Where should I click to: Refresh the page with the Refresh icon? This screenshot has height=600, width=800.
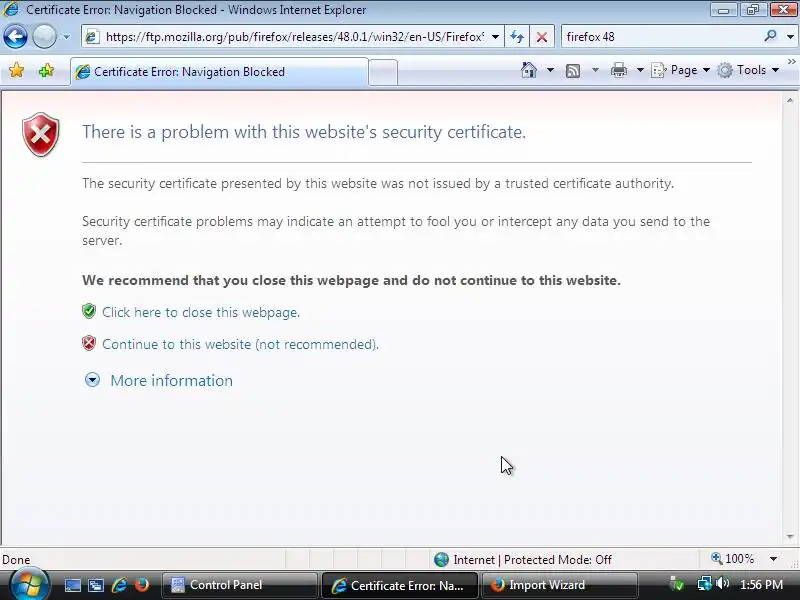(517, 37)
